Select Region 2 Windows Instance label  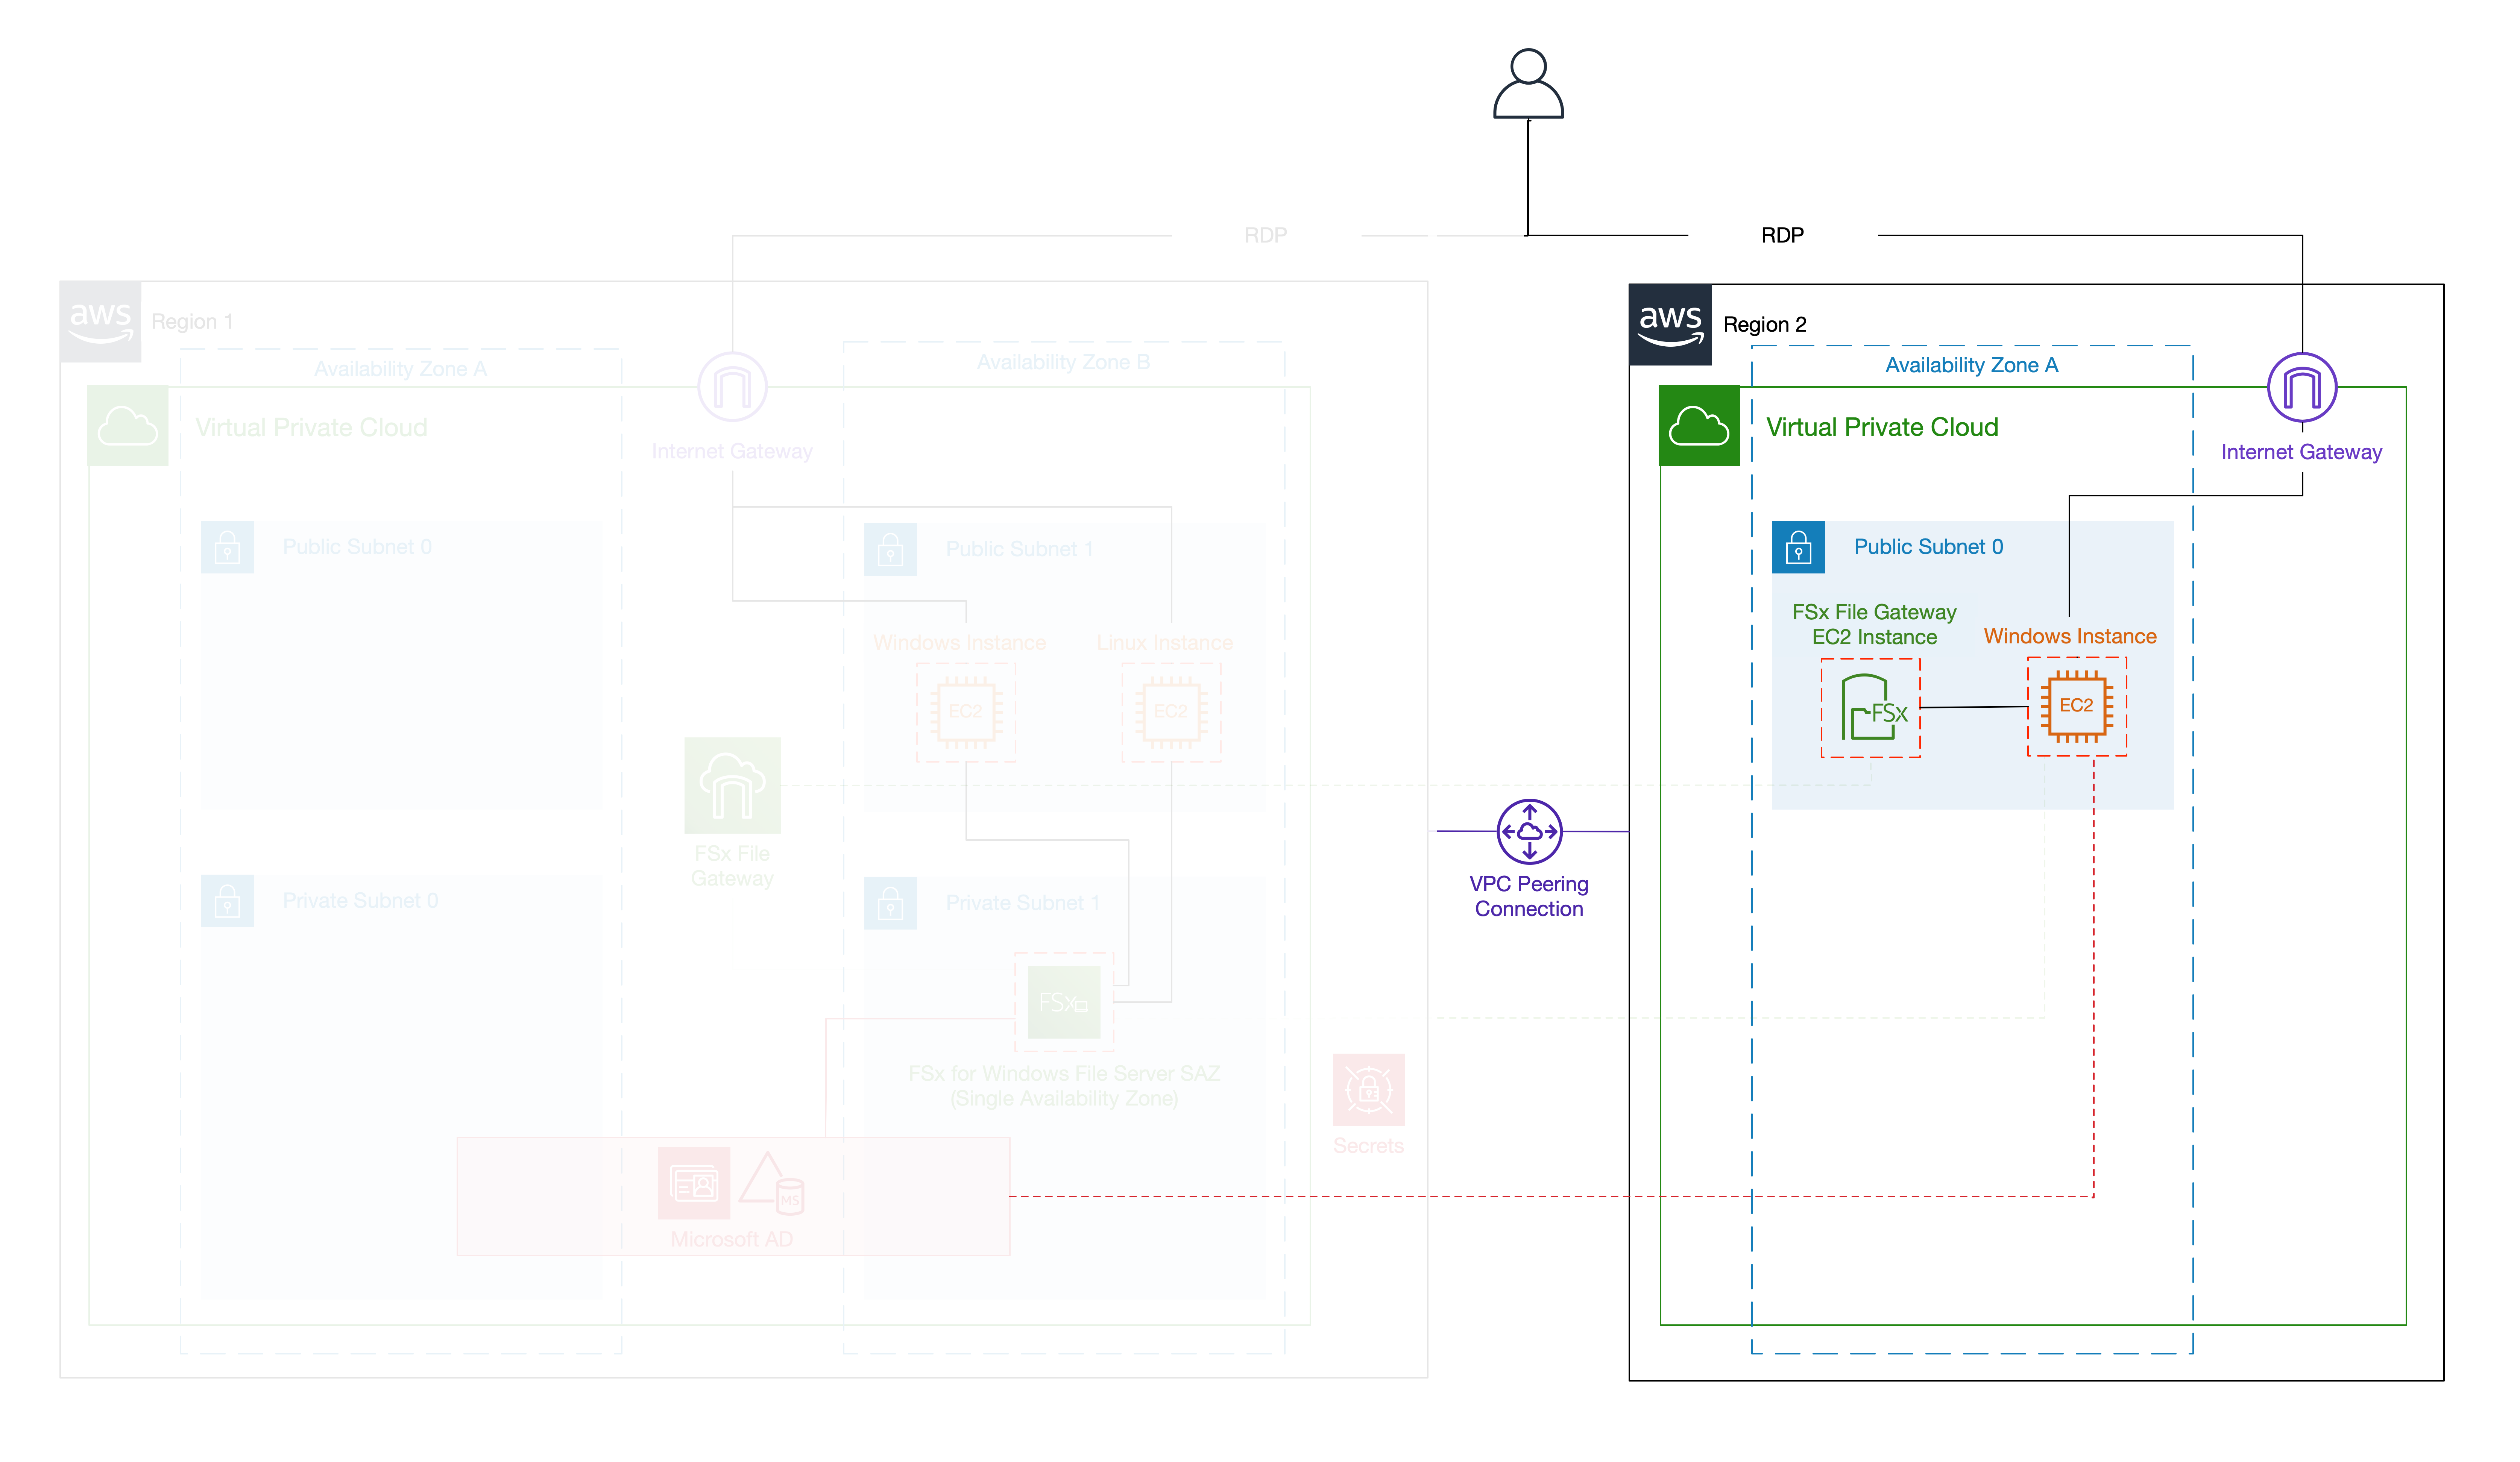2070,636
